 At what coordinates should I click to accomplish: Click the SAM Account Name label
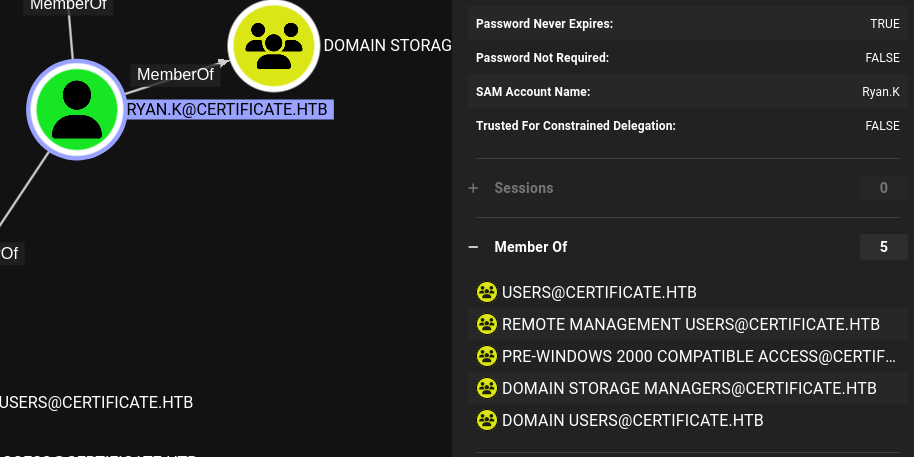point(533,92)
